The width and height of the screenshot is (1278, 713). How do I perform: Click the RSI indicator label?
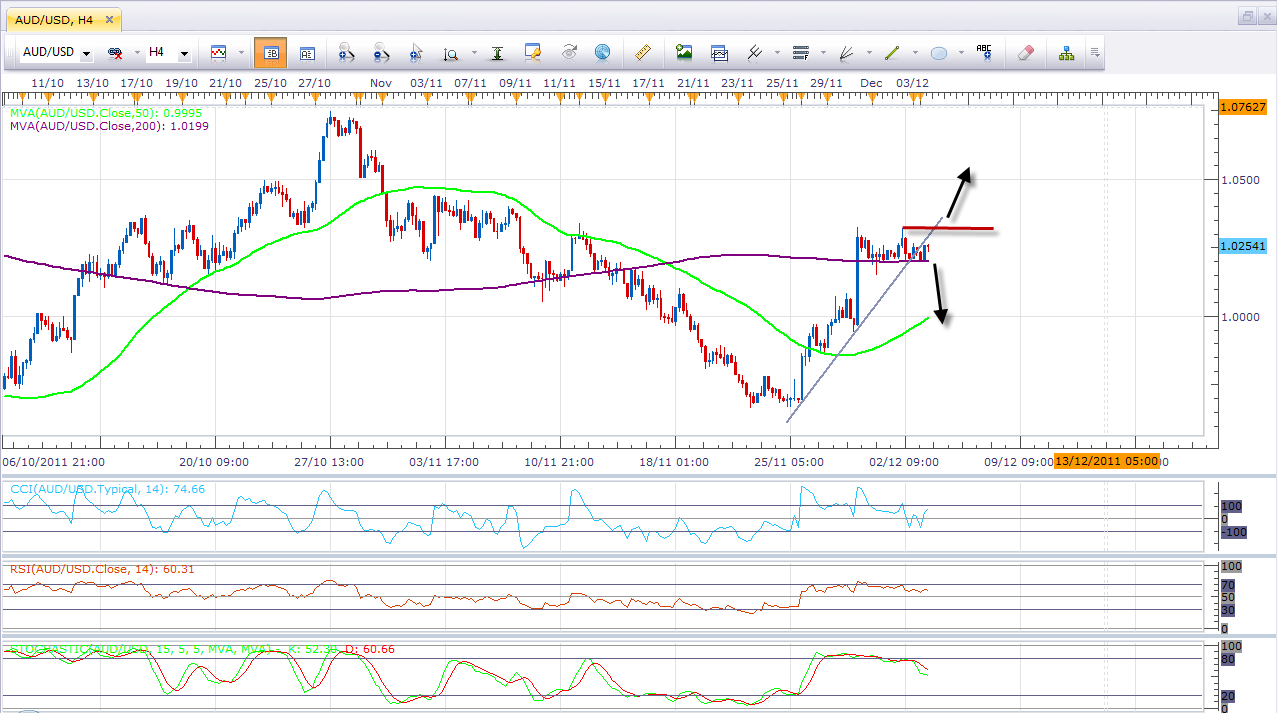[102, 569]
